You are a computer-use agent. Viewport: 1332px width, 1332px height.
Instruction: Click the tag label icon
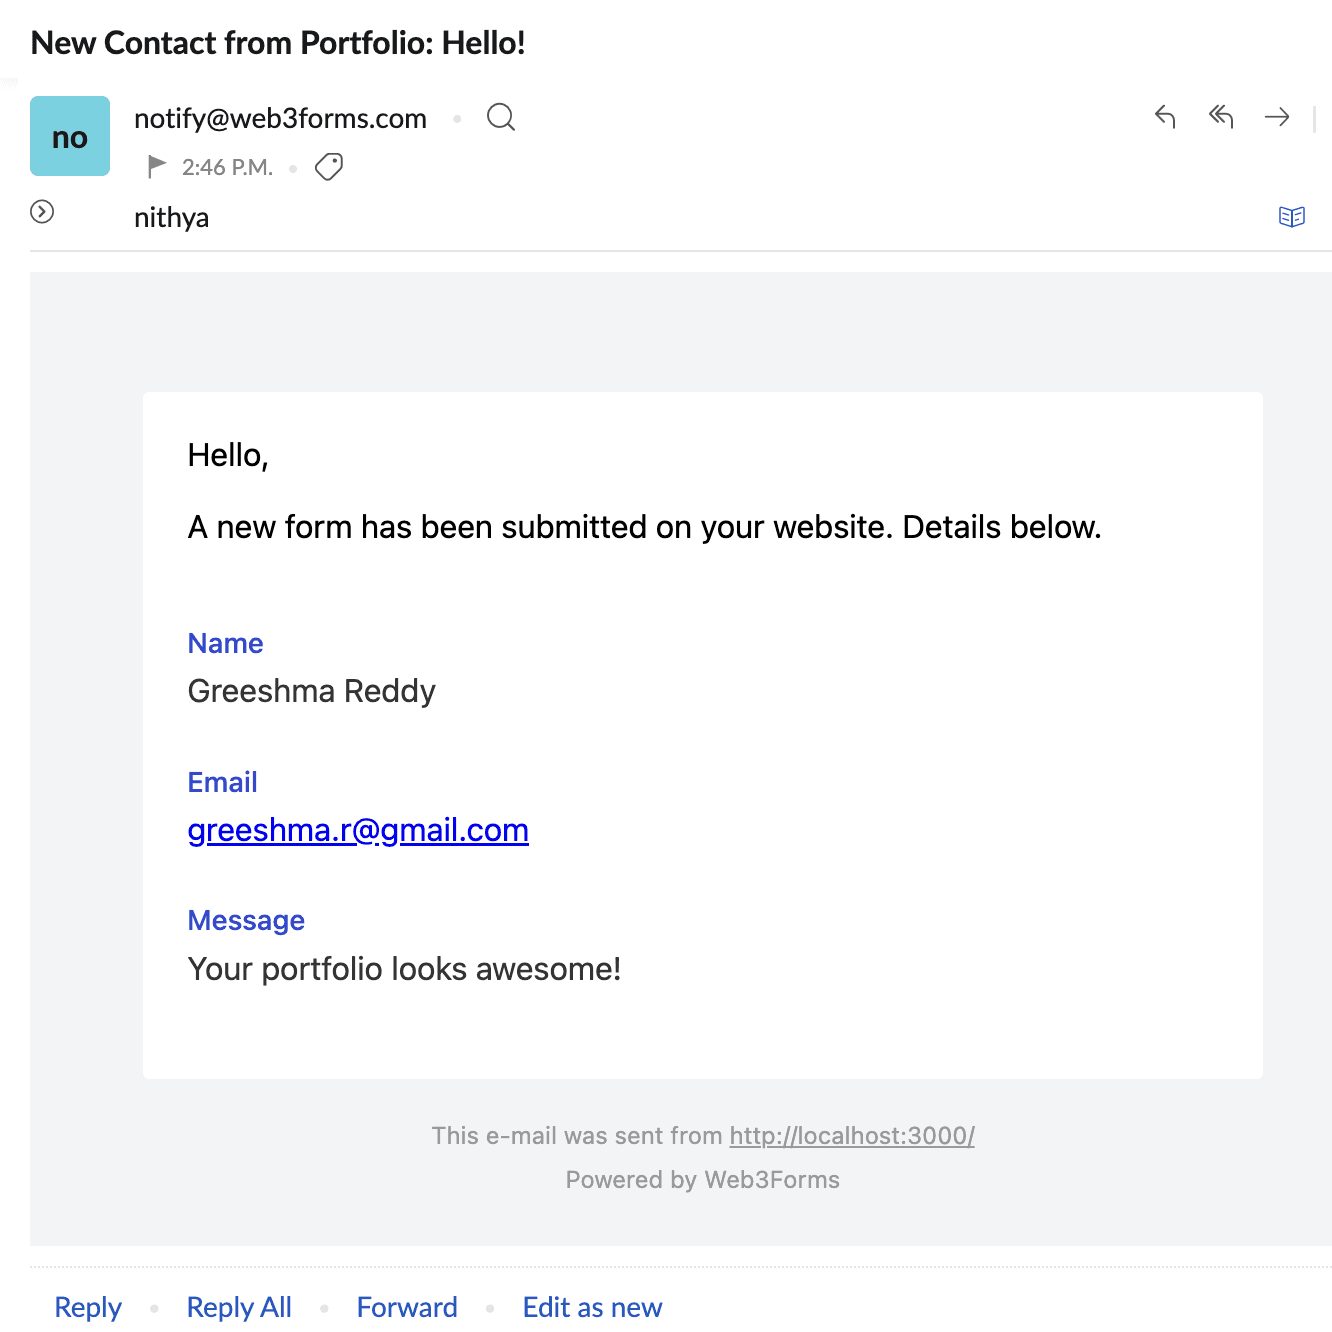point(329,166)
